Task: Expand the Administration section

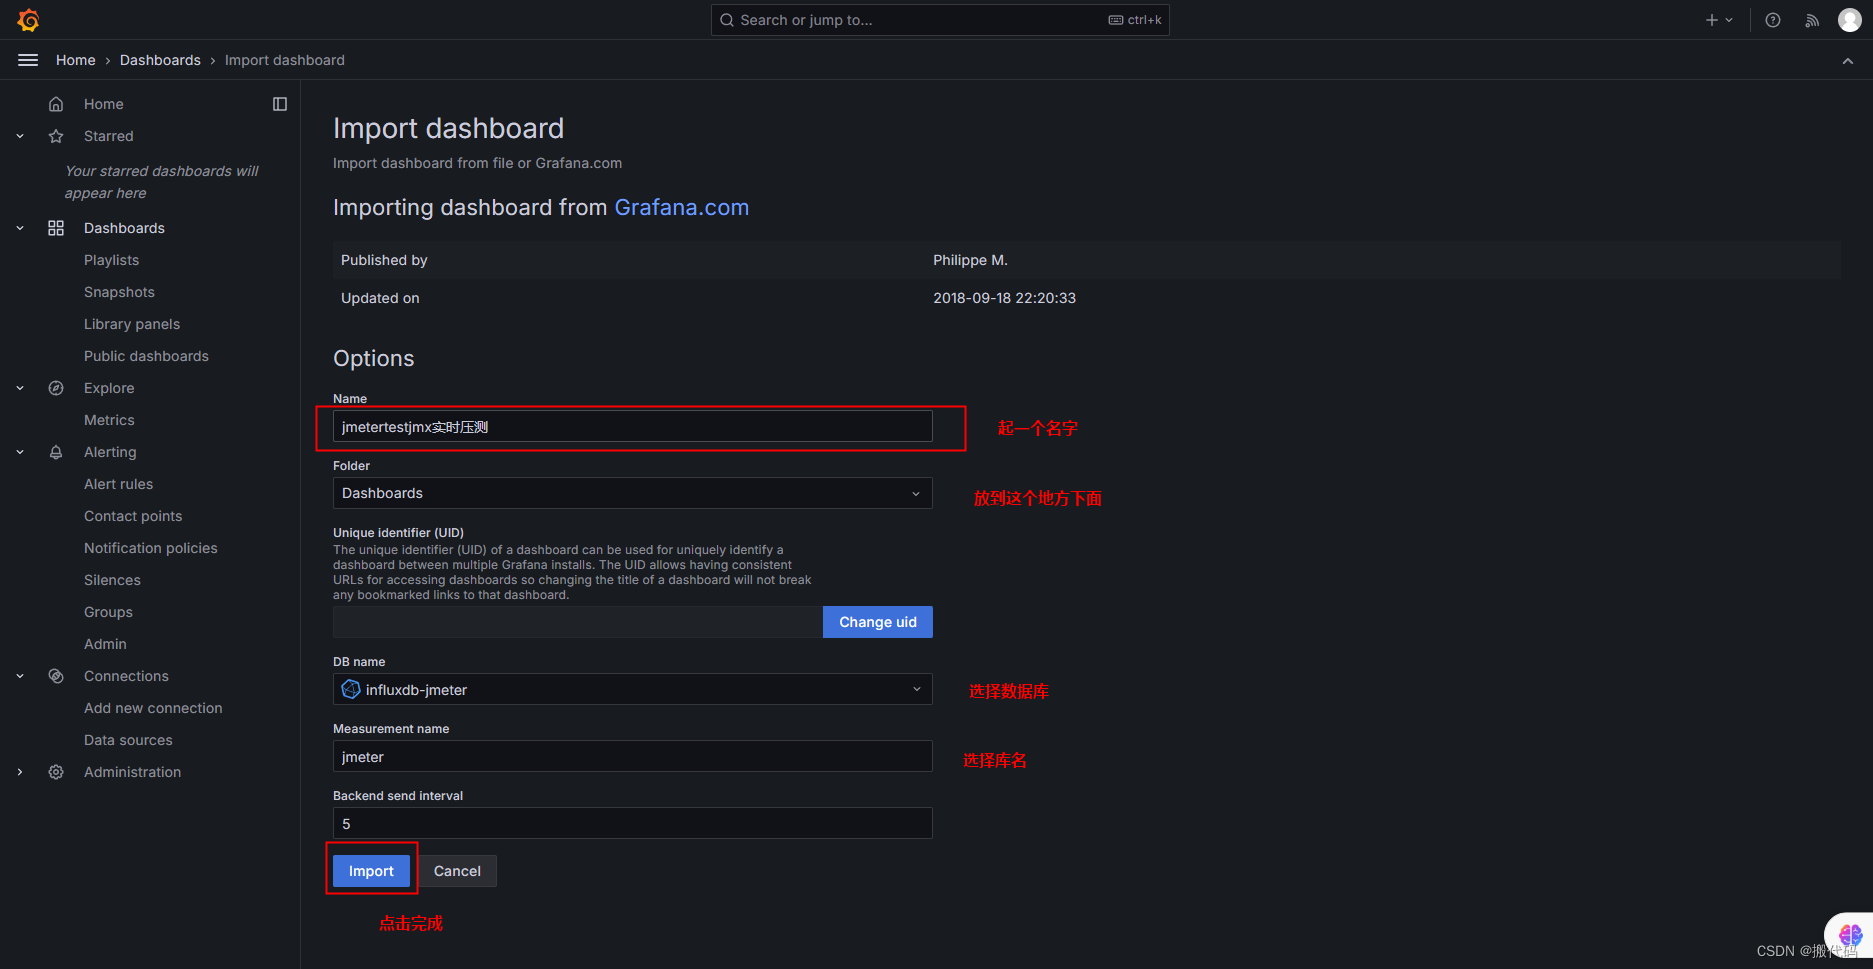Action: (20, 772)
